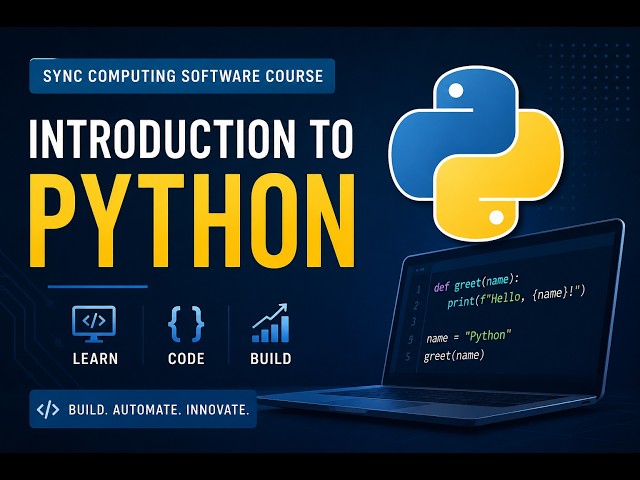Click the blue and yellow Python logo

click(476, 154)
